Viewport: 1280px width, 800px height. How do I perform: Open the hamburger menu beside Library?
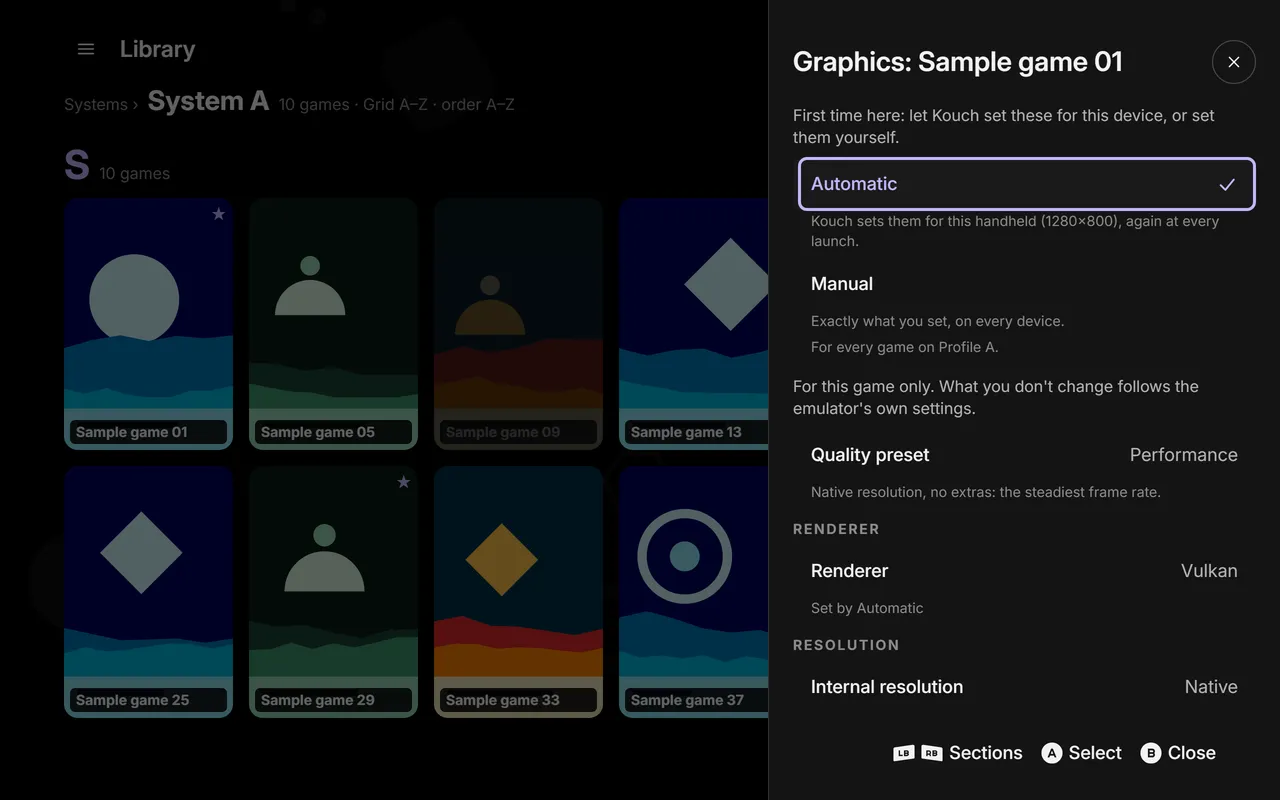tap(86, 49)
